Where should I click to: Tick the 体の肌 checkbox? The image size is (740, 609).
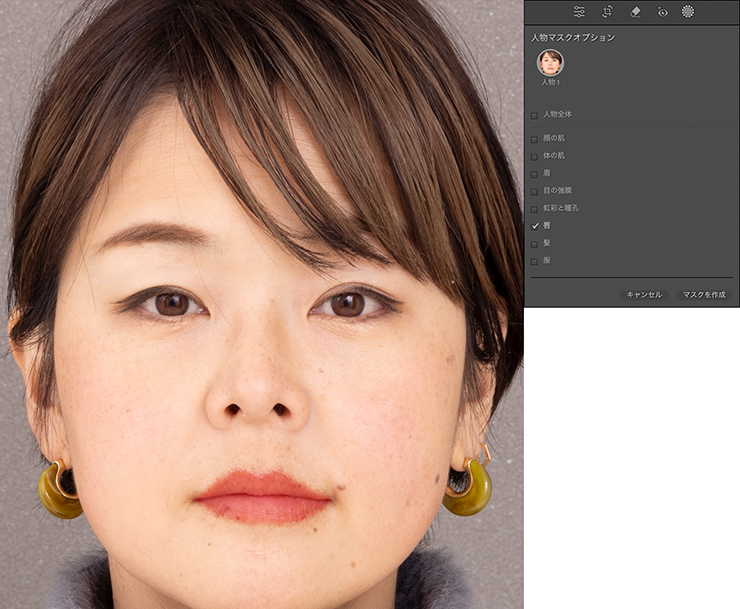tap(535, 156)
